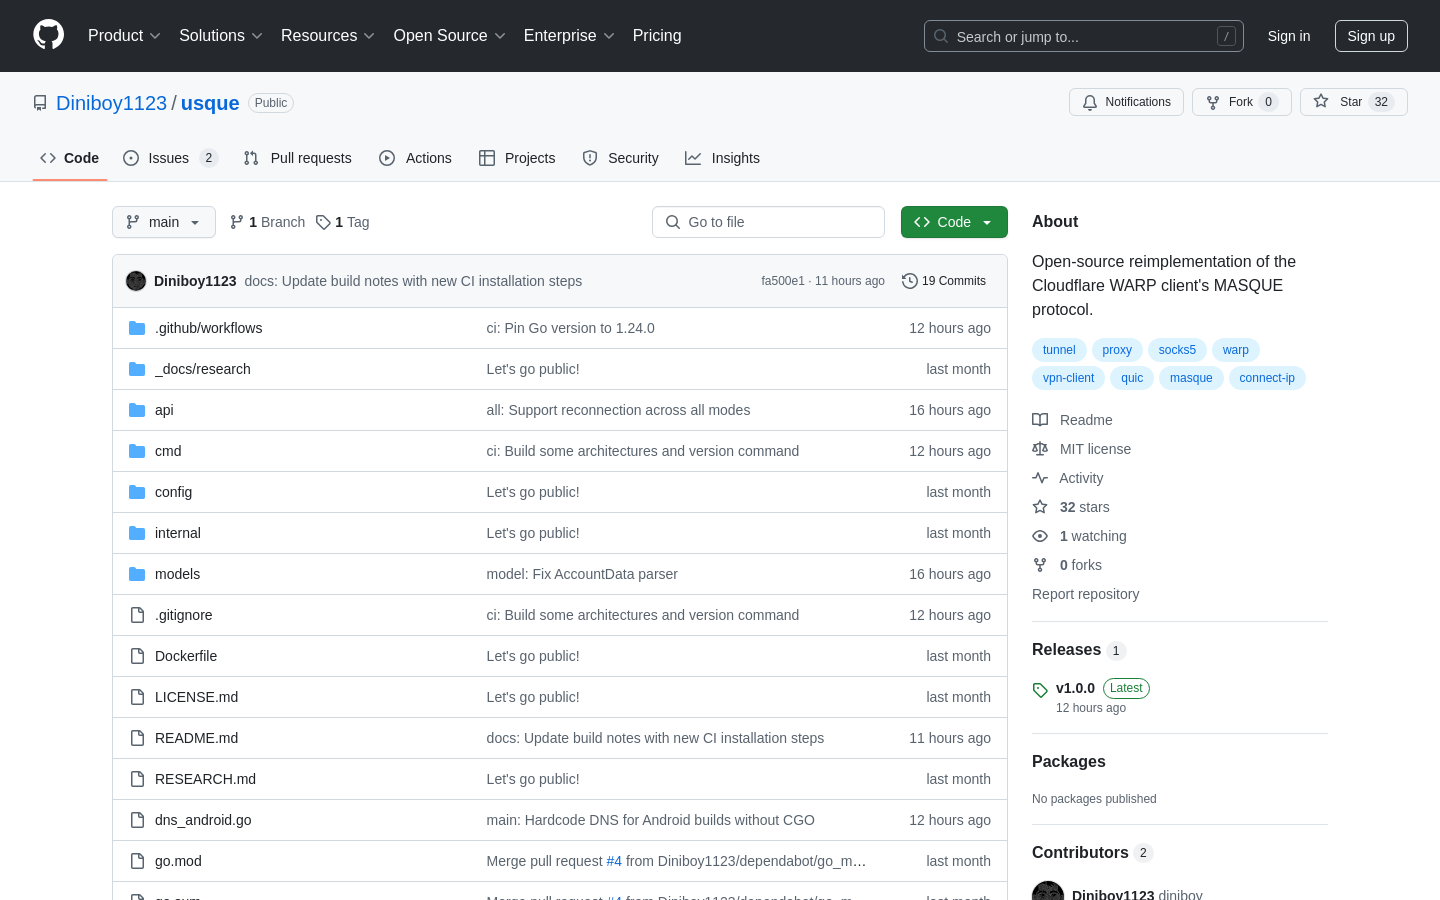Viewport: 1440px width, 900px height.
Task: Click the GitHub logo icon
Action: coord(48,35)
